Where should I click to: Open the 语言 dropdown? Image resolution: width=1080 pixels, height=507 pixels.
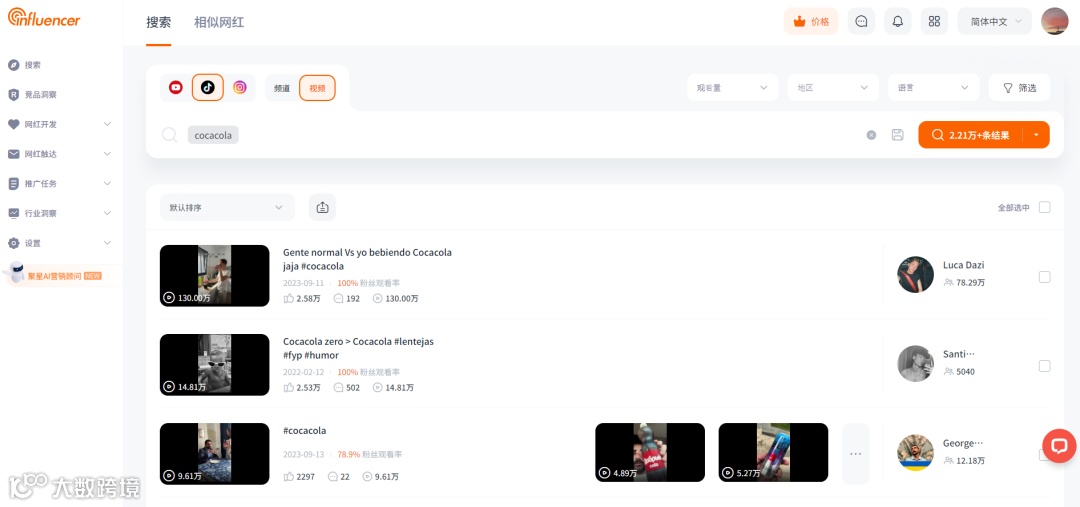click(934, 87)
